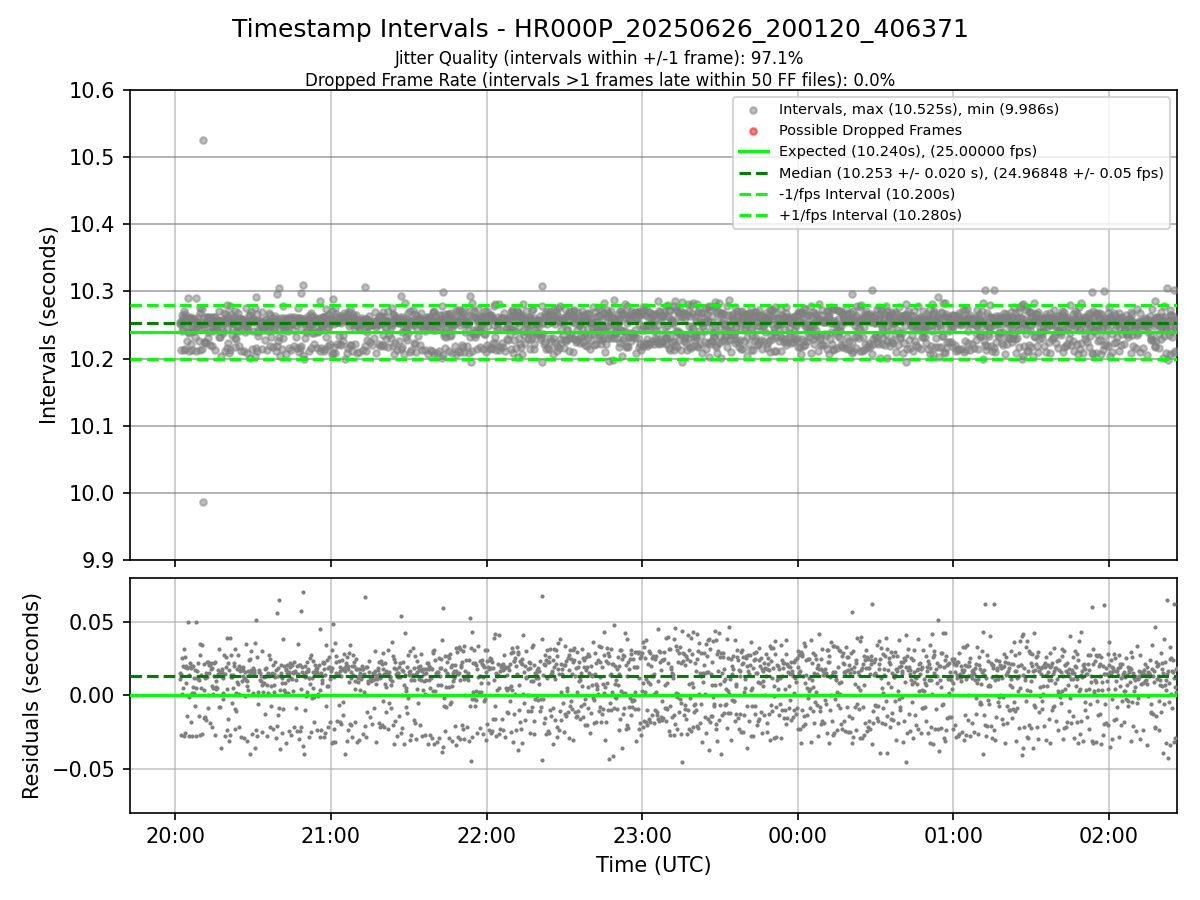
Task: Click the maximum outlier point near 10.525 seconds
Action: 203,140
